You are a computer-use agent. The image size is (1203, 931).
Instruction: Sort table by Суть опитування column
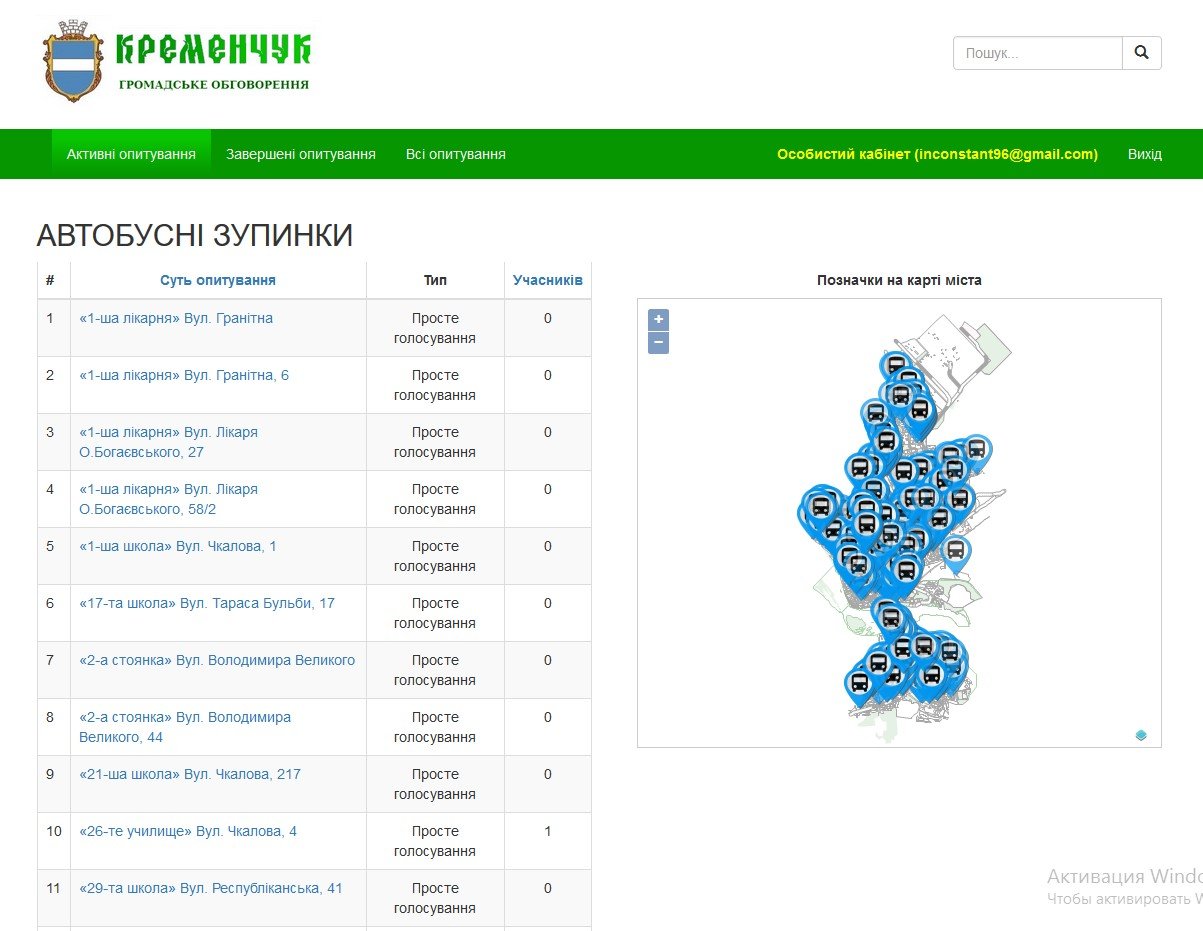click(218, 280)
